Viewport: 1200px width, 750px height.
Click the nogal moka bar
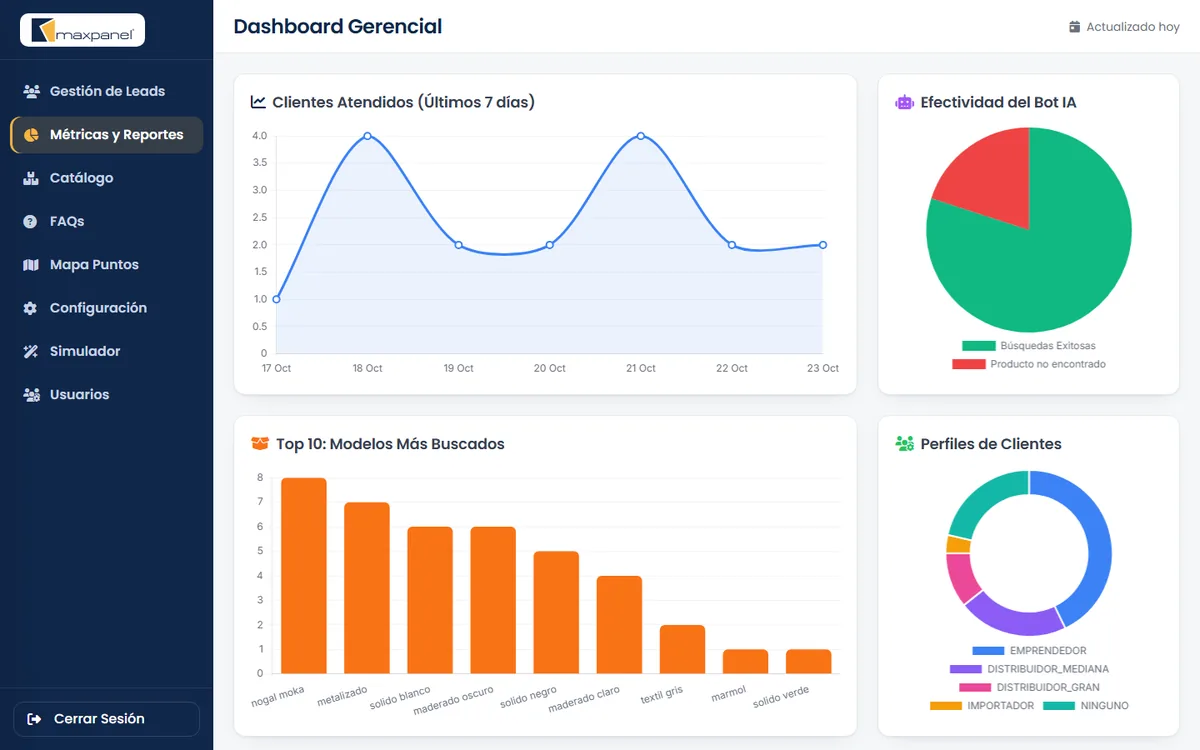point(304,576)
